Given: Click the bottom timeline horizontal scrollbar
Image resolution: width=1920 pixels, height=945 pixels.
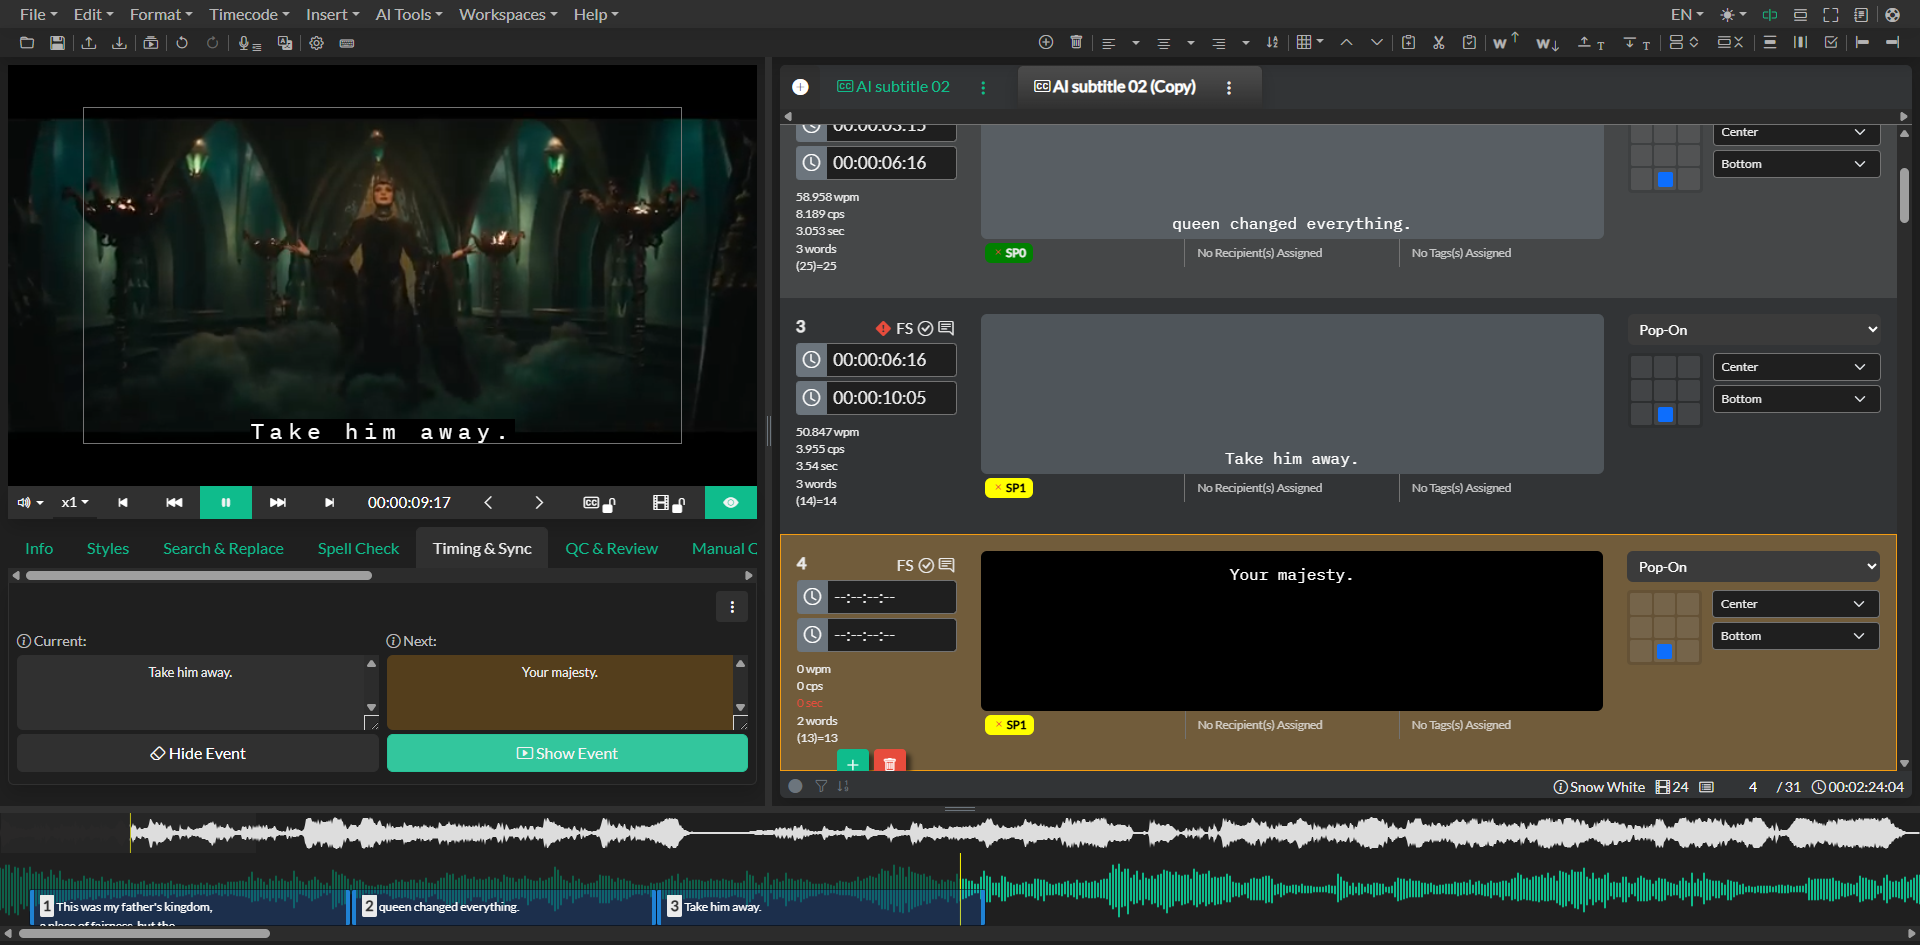Looking at the screenshot, I should 144,934.
